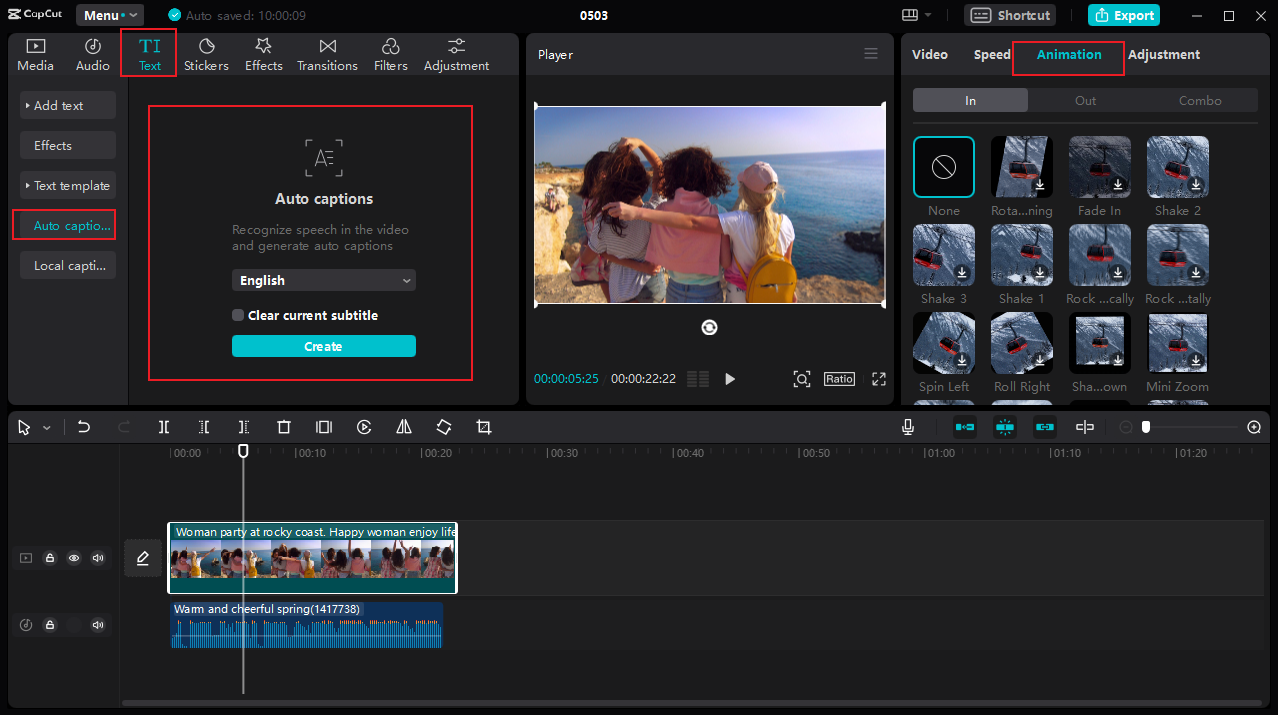Open the select tool dropdown arrow
Screen dimensions: 1278x715
(x=47, y=428)
